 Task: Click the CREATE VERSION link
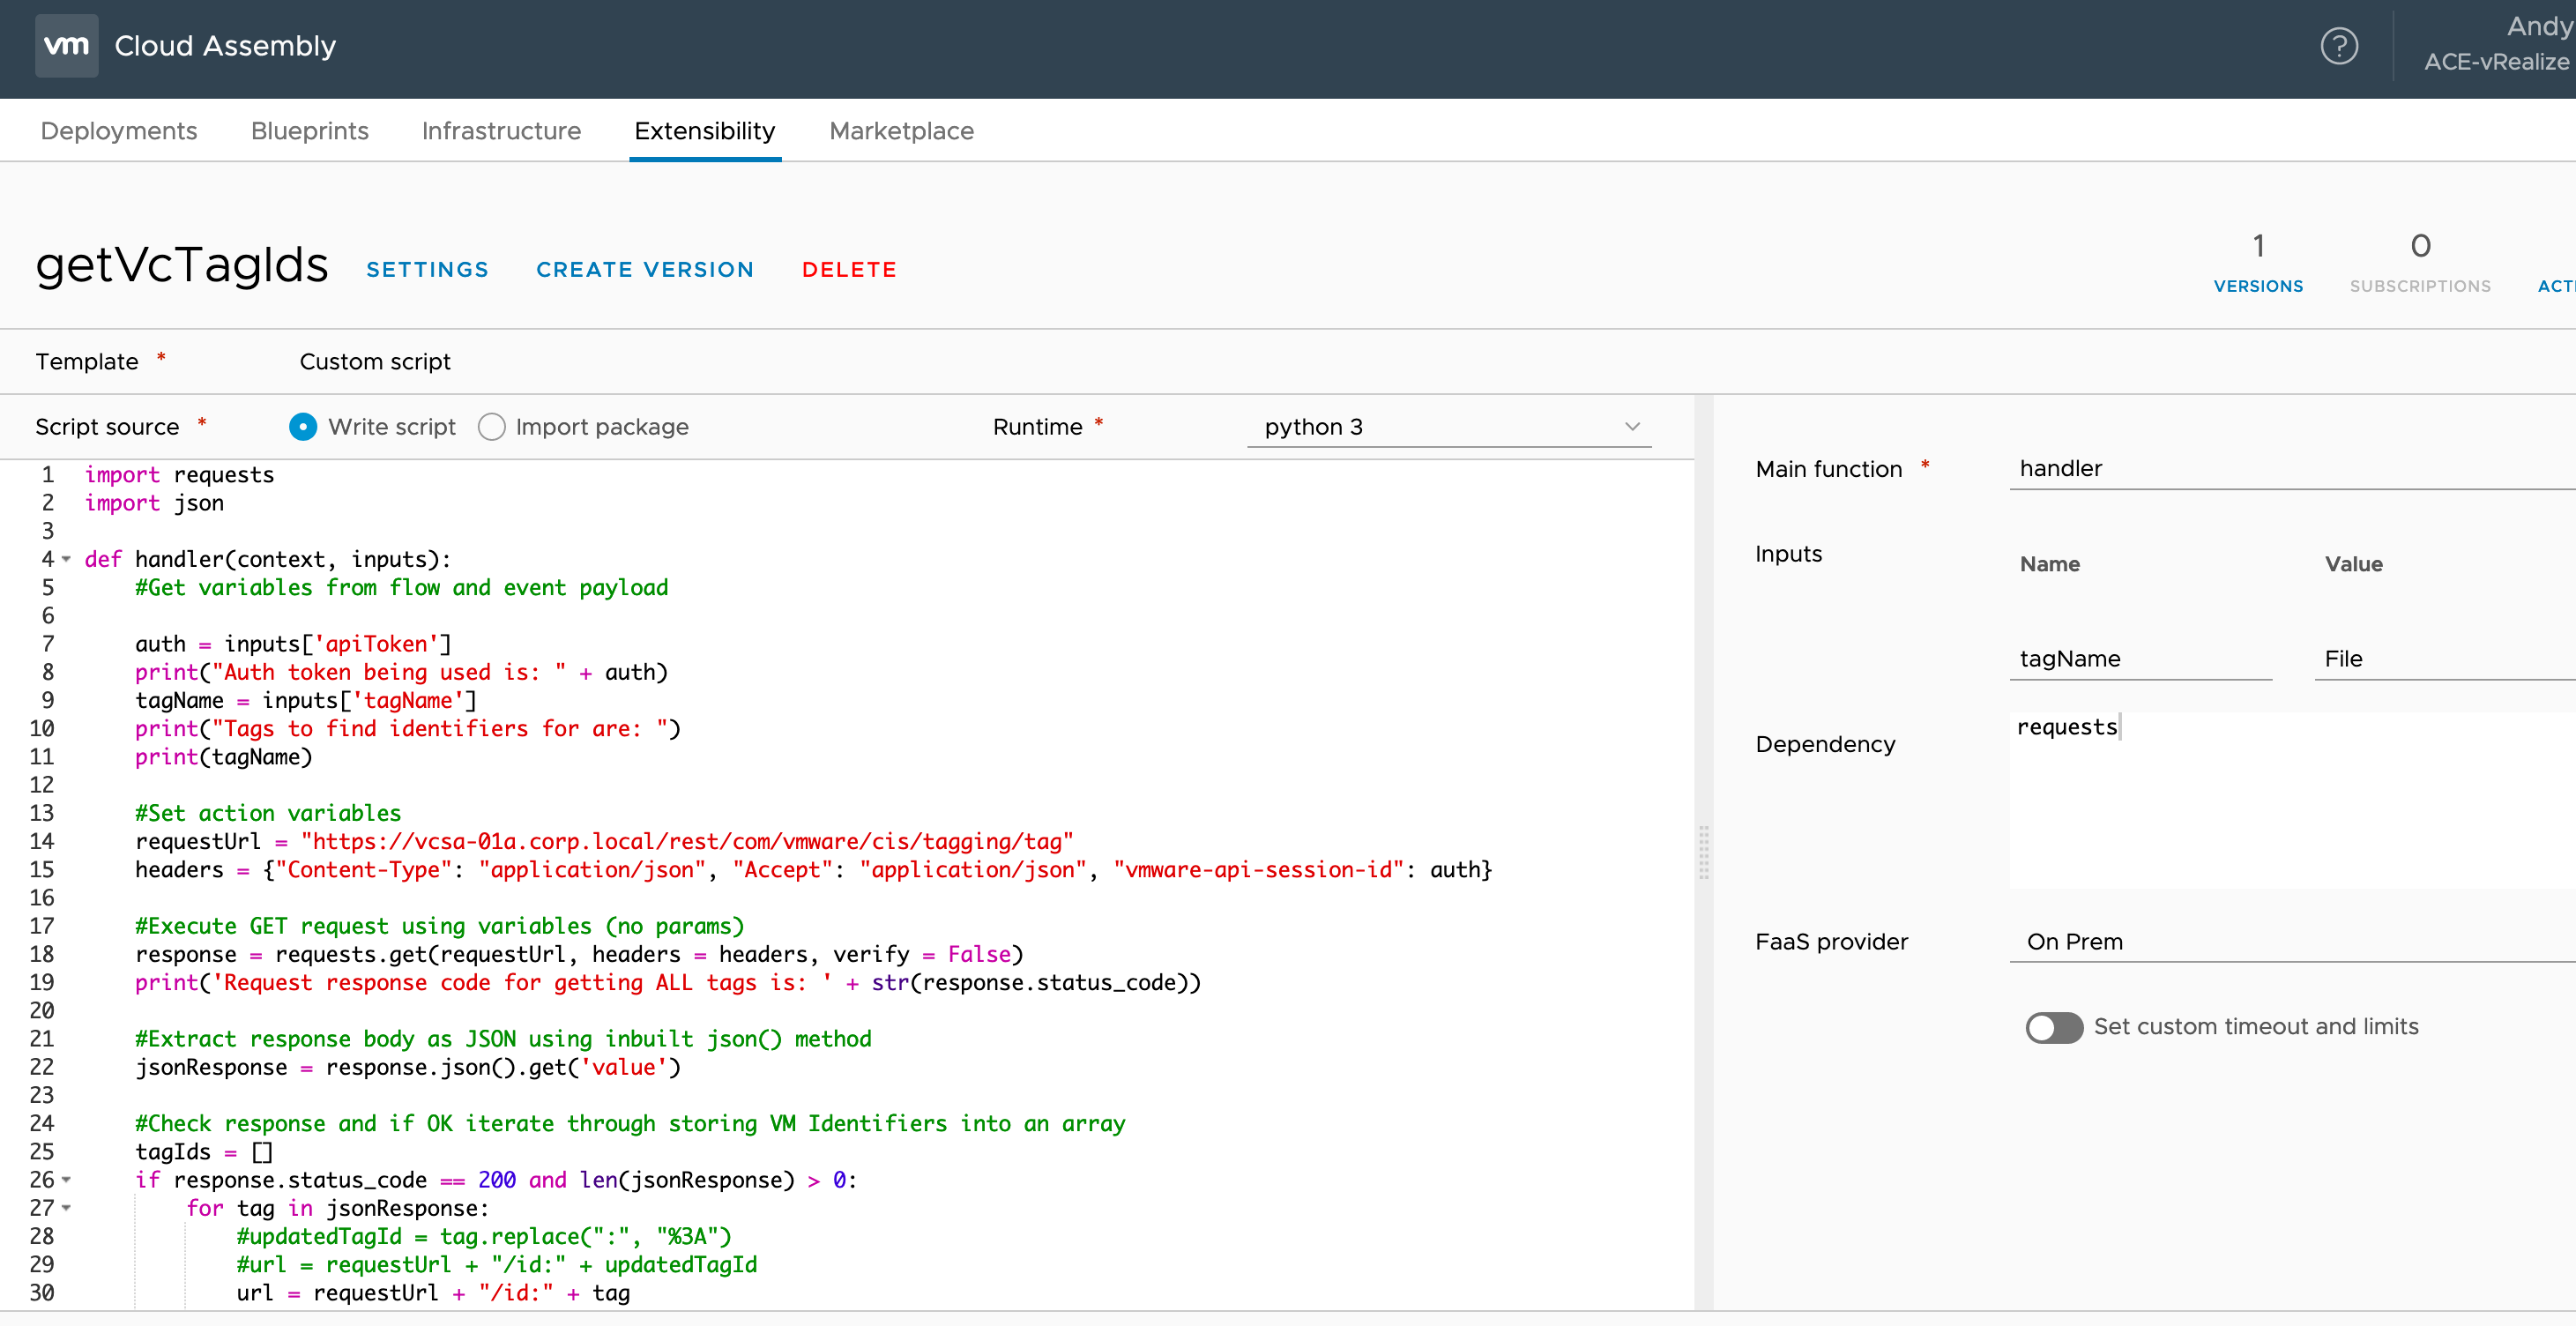click(645, 270)
